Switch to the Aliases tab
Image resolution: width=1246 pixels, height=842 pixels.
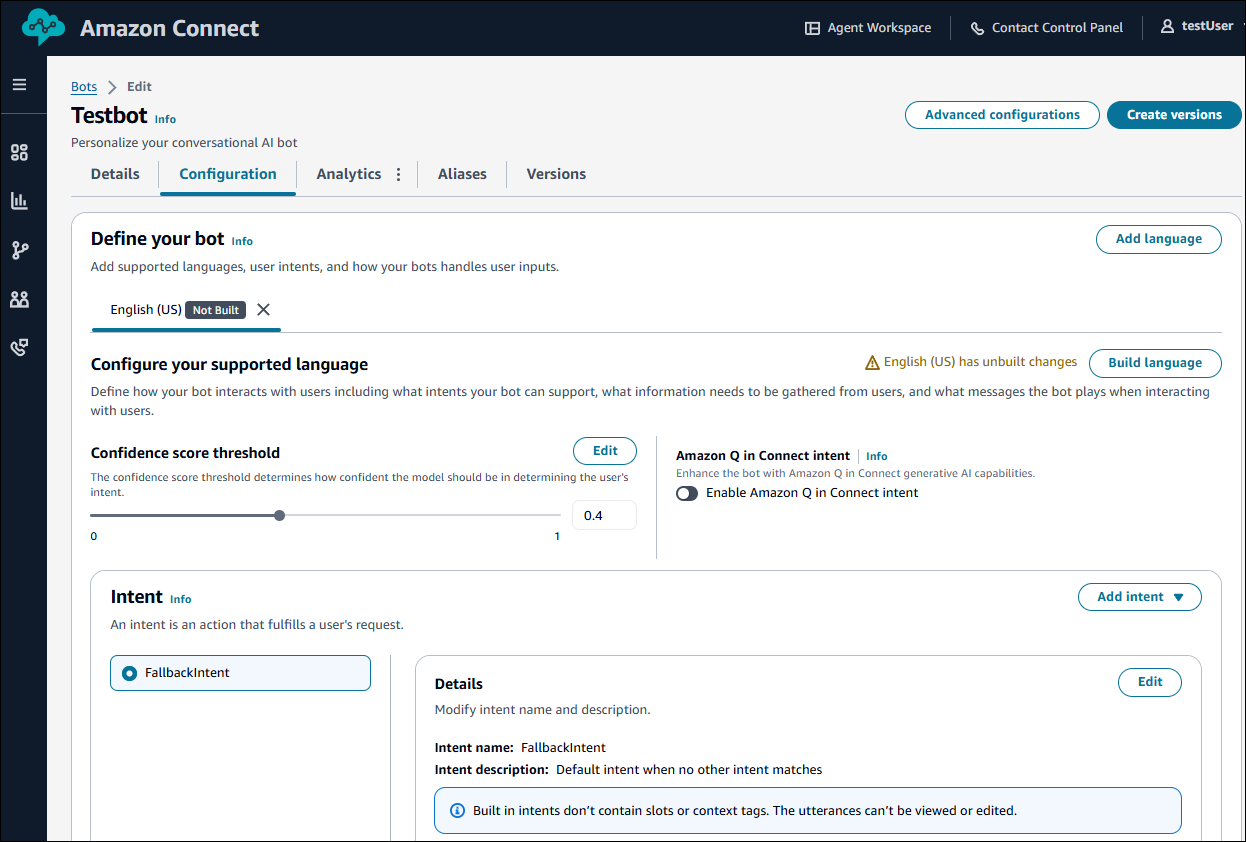coord(462,174)
